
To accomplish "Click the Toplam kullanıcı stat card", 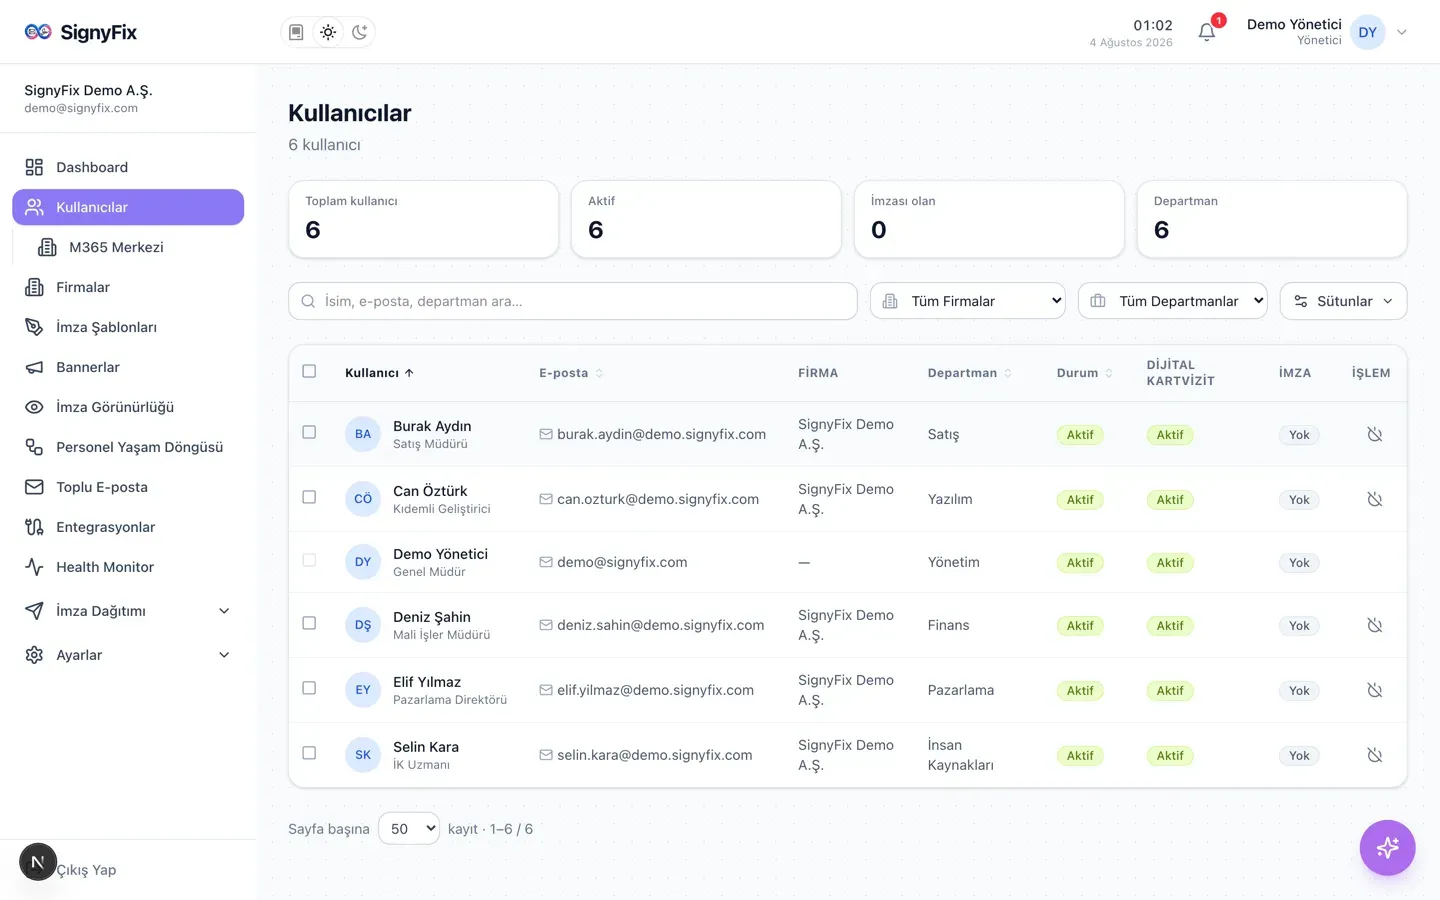I will [x=423, y=219].
